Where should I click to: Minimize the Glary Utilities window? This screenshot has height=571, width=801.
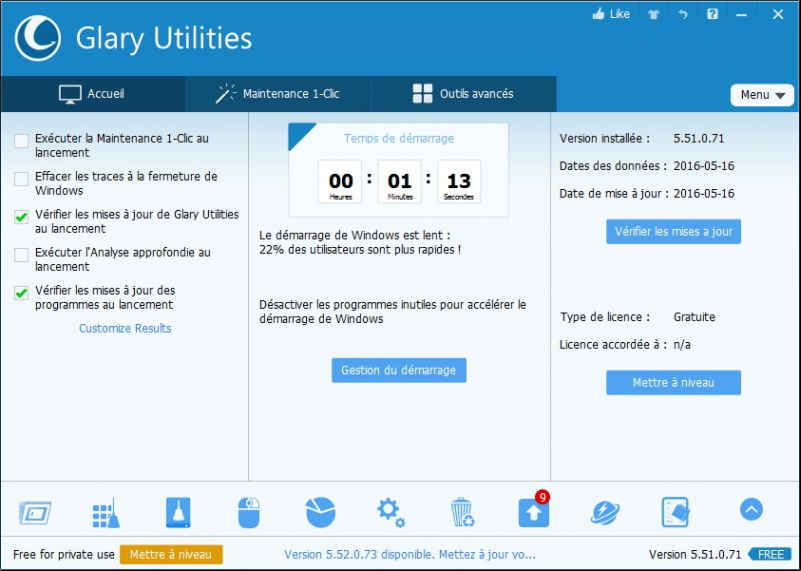pyautogui.click(x=741, y=15)
